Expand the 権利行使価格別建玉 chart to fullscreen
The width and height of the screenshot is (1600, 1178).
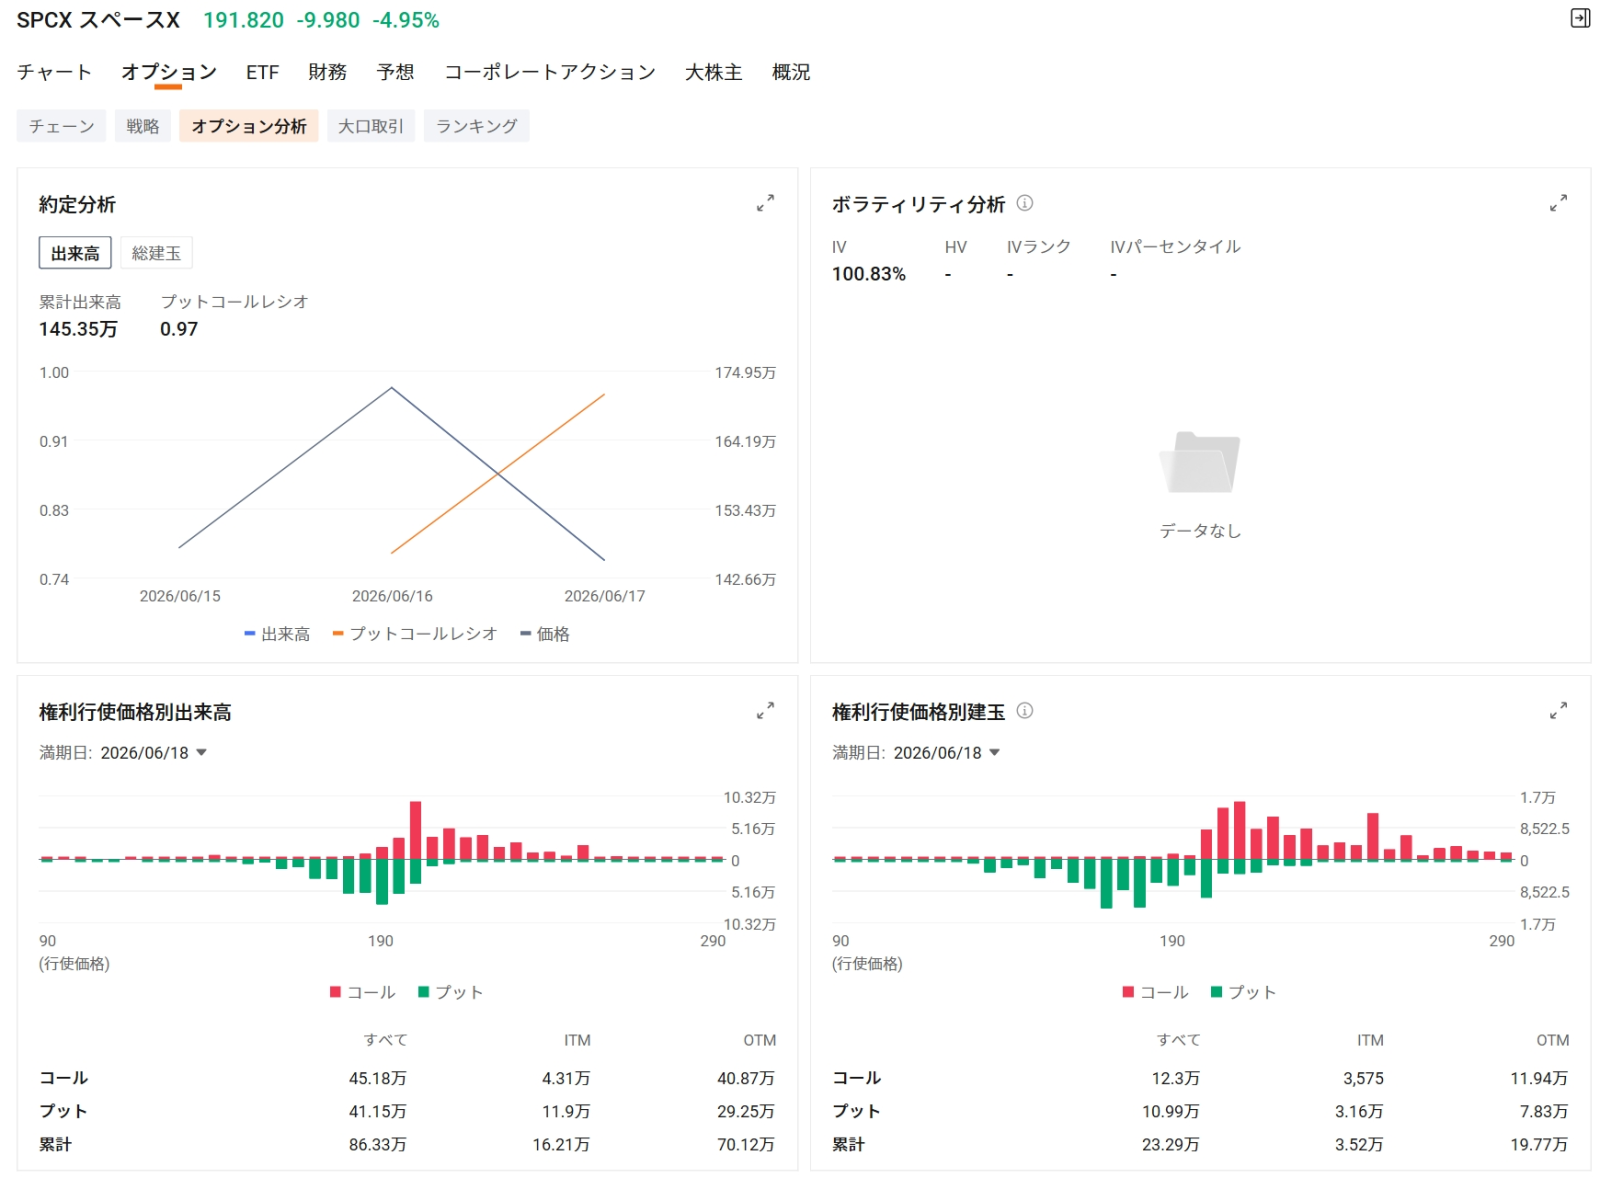[x=1558, y=711]
